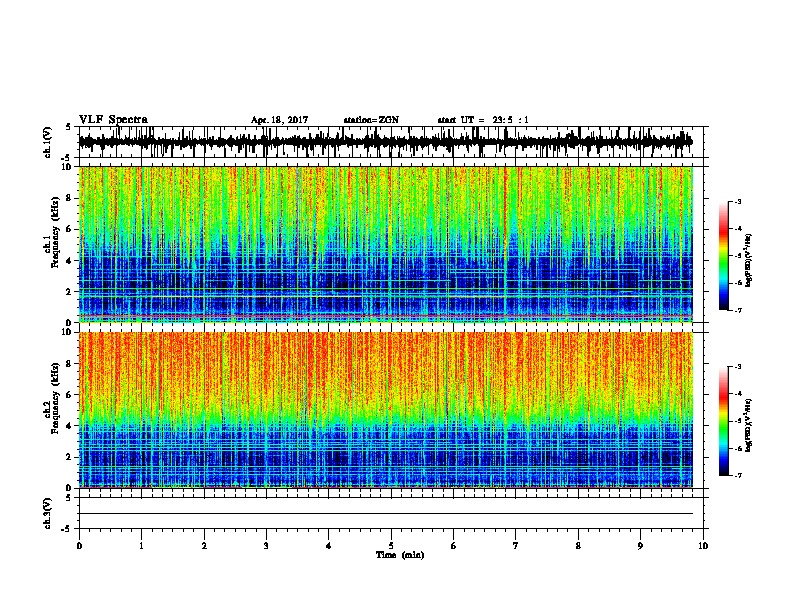Click time axis tick label "4"
Image resolution: width=792 pixels, height=612 pixels.
[x=328, y=546]
